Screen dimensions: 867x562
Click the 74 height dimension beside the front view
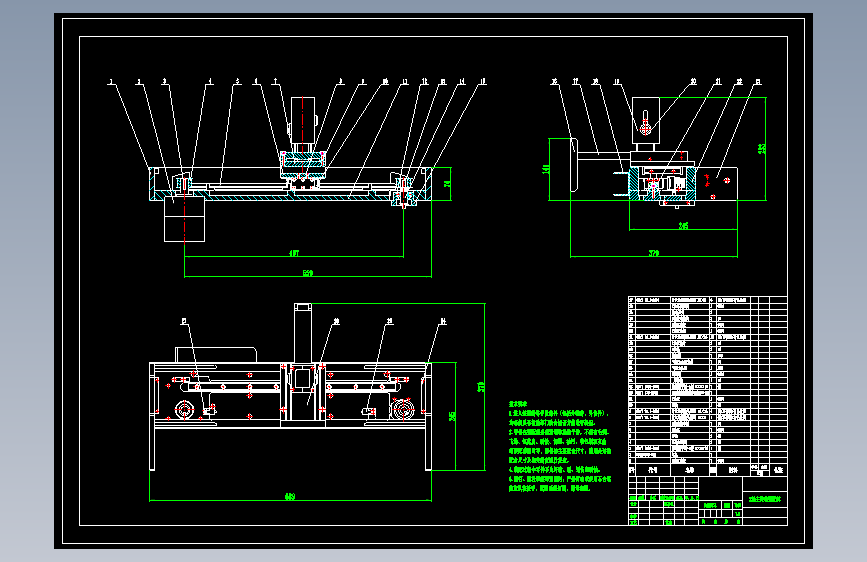447,184
